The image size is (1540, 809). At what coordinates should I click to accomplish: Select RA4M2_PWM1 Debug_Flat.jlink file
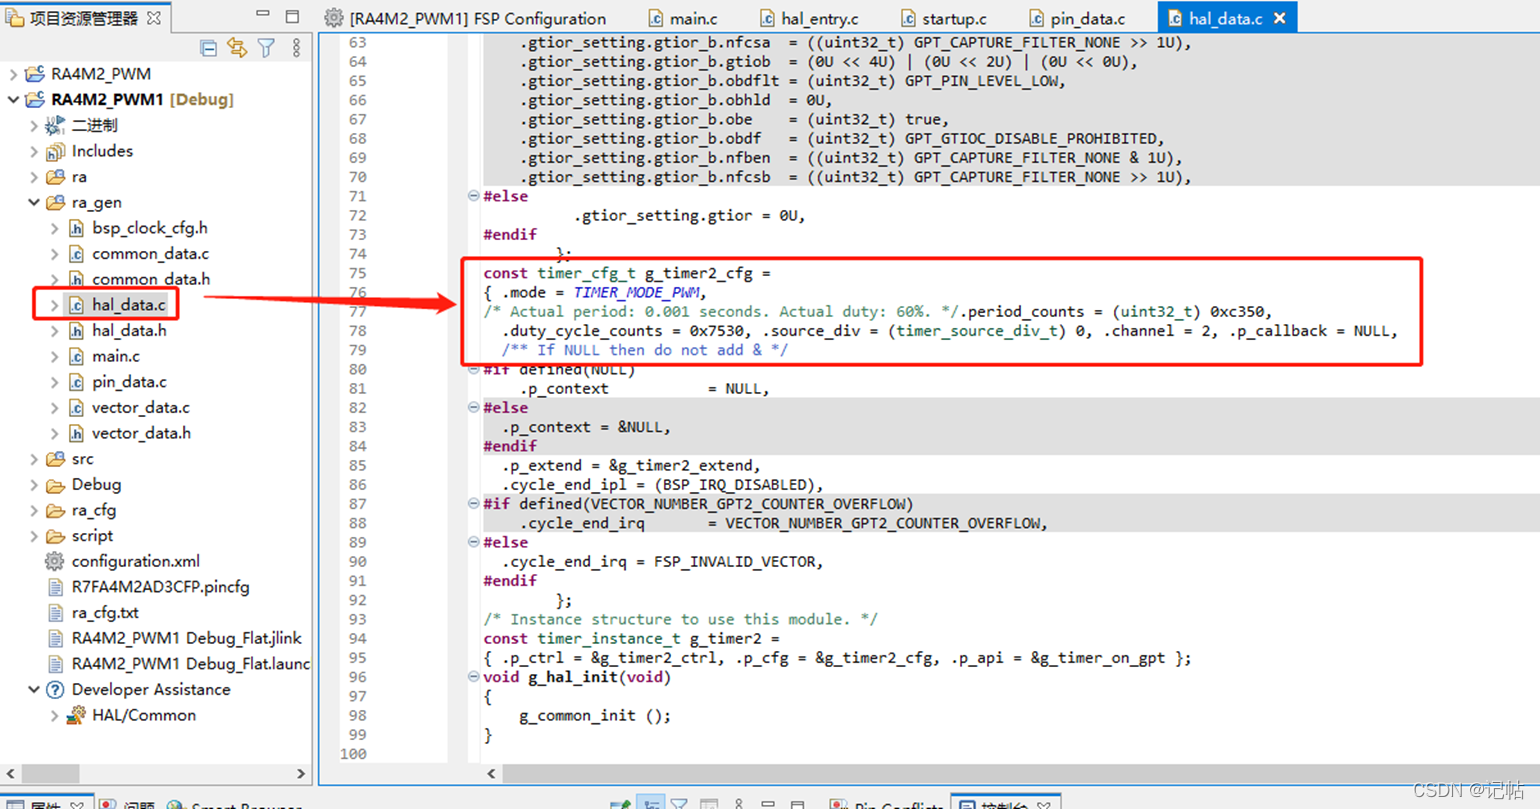coord(186,638)
